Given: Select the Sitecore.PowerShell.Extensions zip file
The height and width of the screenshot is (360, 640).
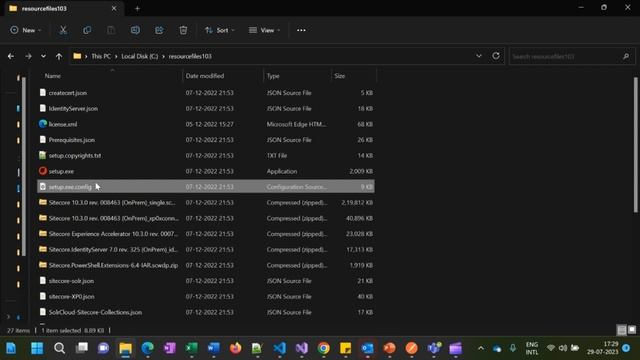Looking at the screenshot, I should [x=206, y=265].
